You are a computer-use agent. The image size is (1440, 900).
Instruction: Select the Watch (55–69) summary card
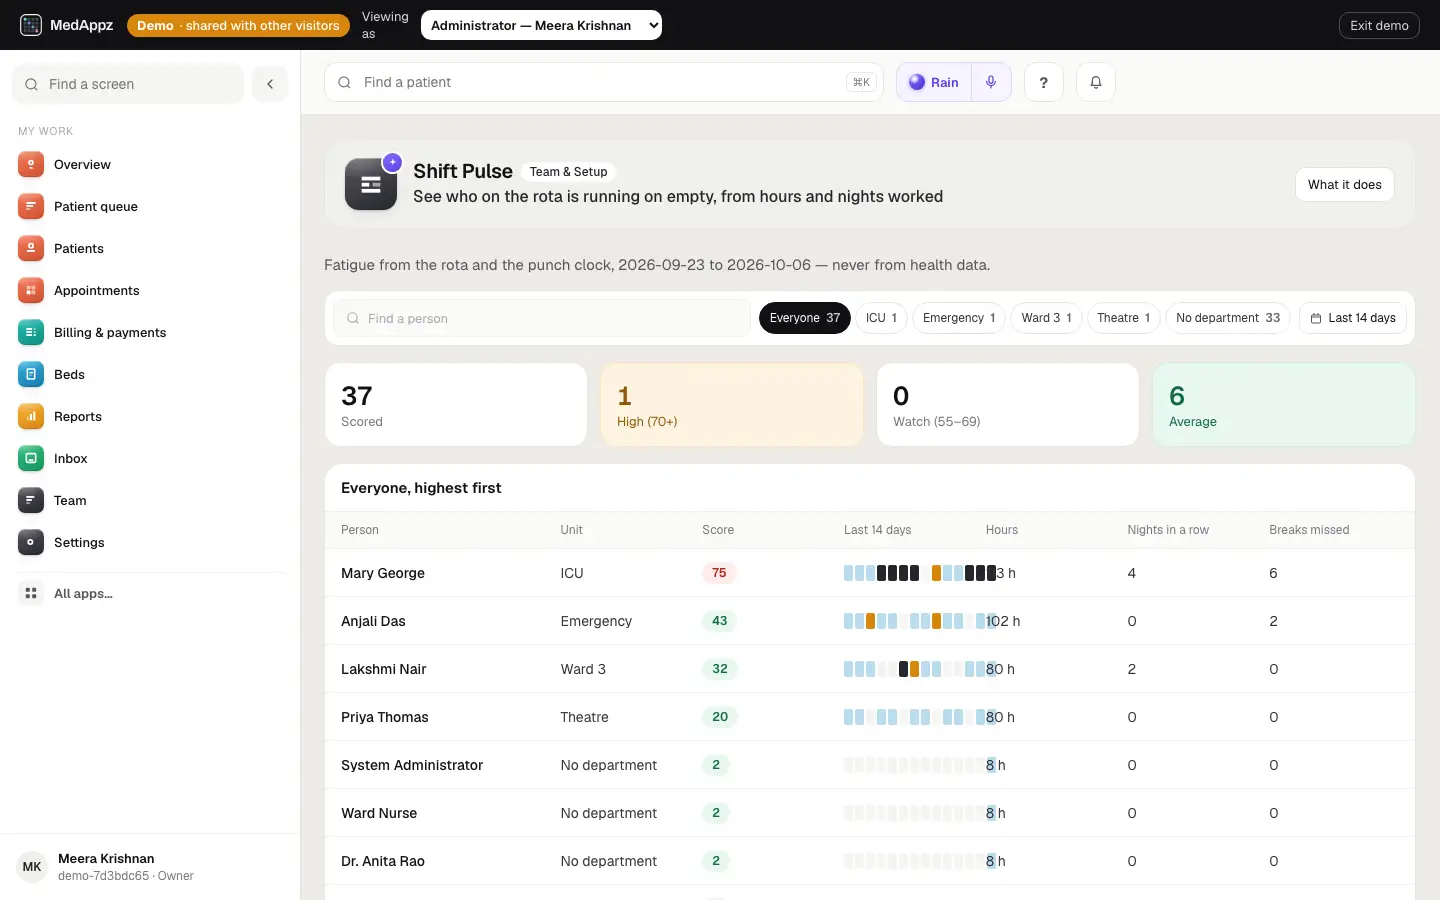[x=1008, y=404]
